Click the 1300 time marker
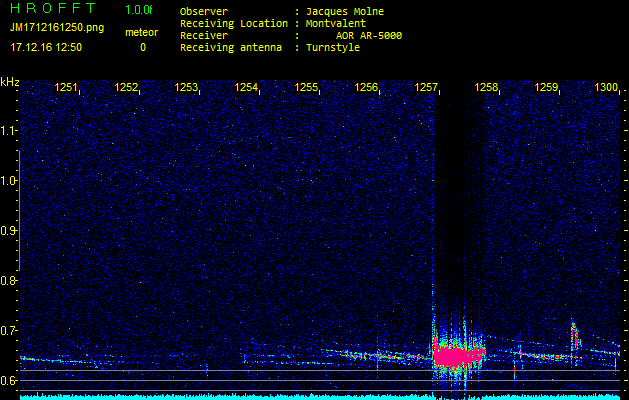The height and width of the screenshot is (400, 629). 606,87
